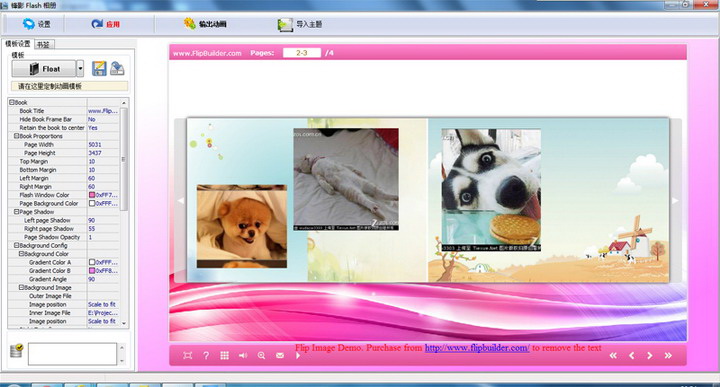Collapse the Book tree node
The width and height of the screenshot is (720, 387).
pyautogui.click(x=12, y=102)
